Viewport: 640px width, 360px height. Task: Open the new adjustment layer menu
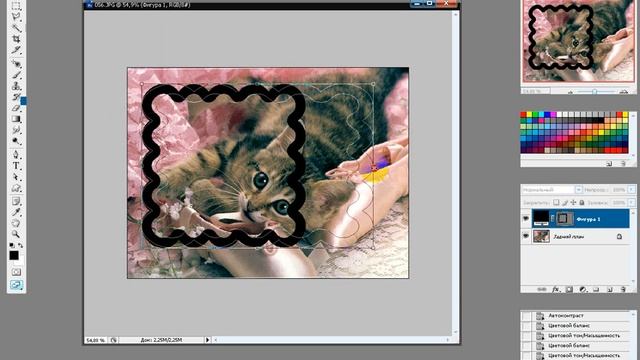583,289
